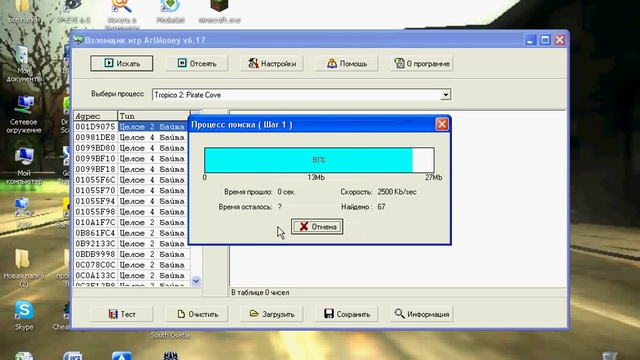Screen dimensions: 640x360
Task: Open the Помощь help button
Action: (x=347, y=63)
